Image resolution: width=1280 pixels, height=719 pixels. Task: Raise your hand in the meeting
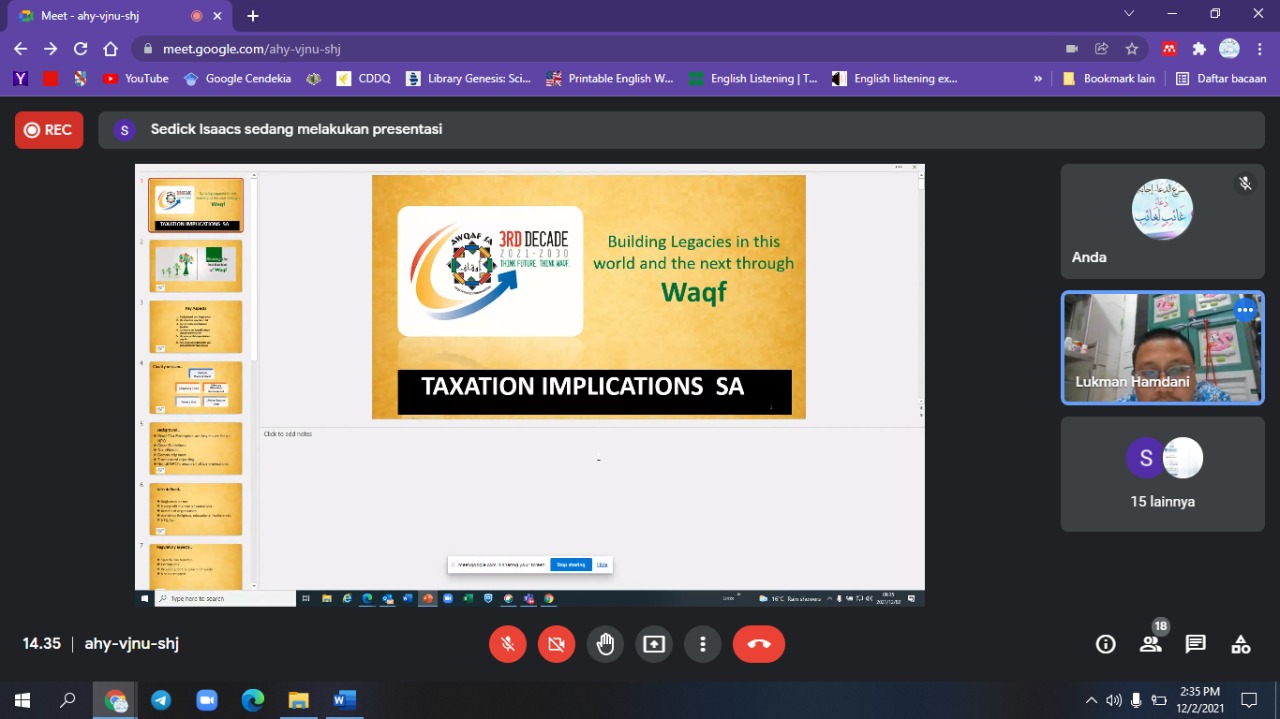click(x=606, y=644)
